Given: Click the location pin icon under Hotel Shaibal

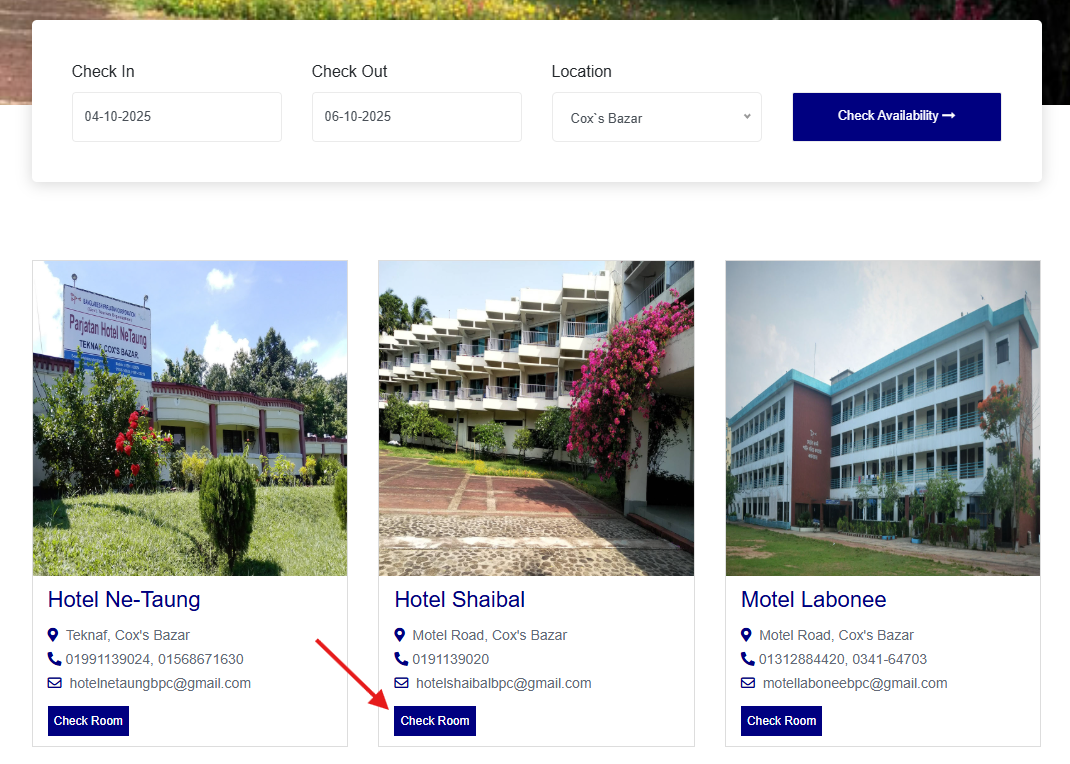Looking at the screenshot, I should 400,635.
